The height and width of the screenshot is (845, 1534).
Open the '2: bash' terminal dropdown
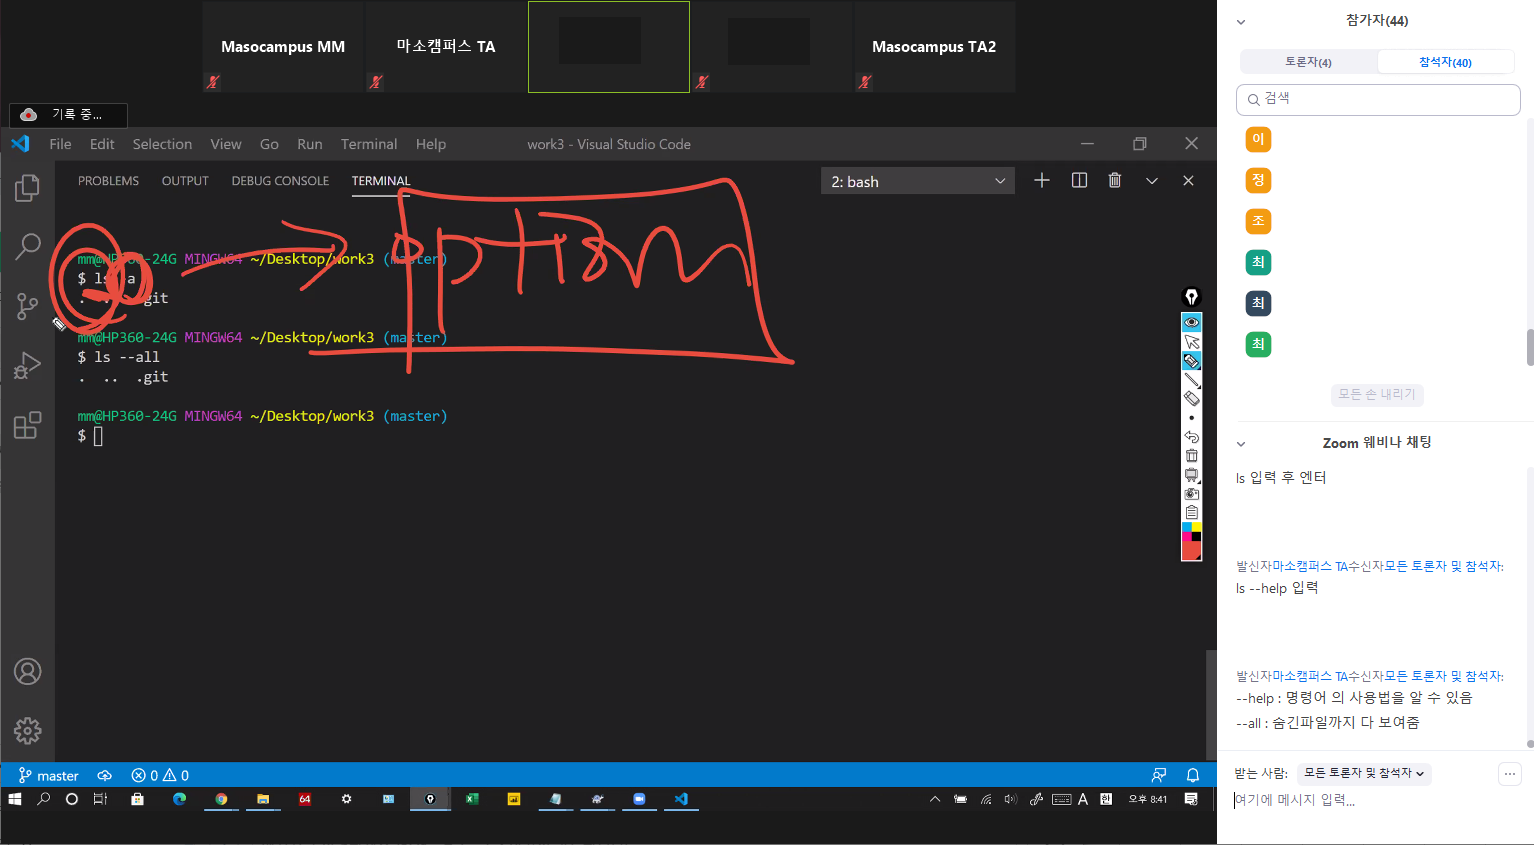(x=917, y=182)
